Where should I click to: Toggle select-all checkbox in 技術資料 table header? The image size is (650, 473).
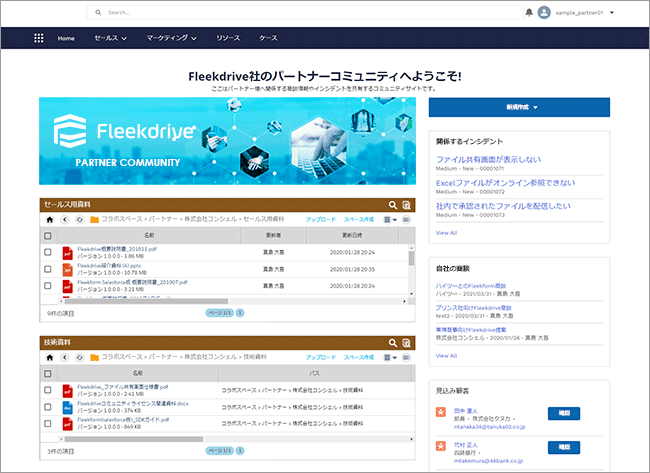click(x=48, y=374)
